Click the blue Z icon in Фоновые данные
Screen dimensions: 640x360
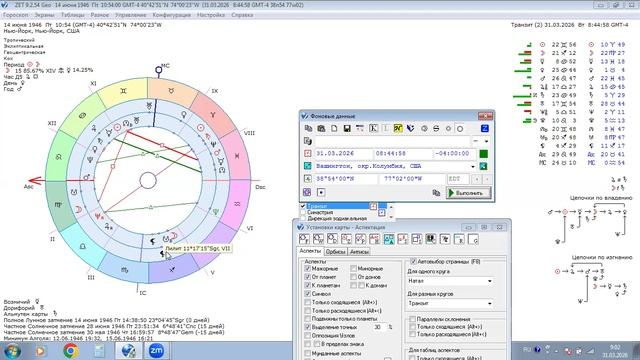coord(484,129)
